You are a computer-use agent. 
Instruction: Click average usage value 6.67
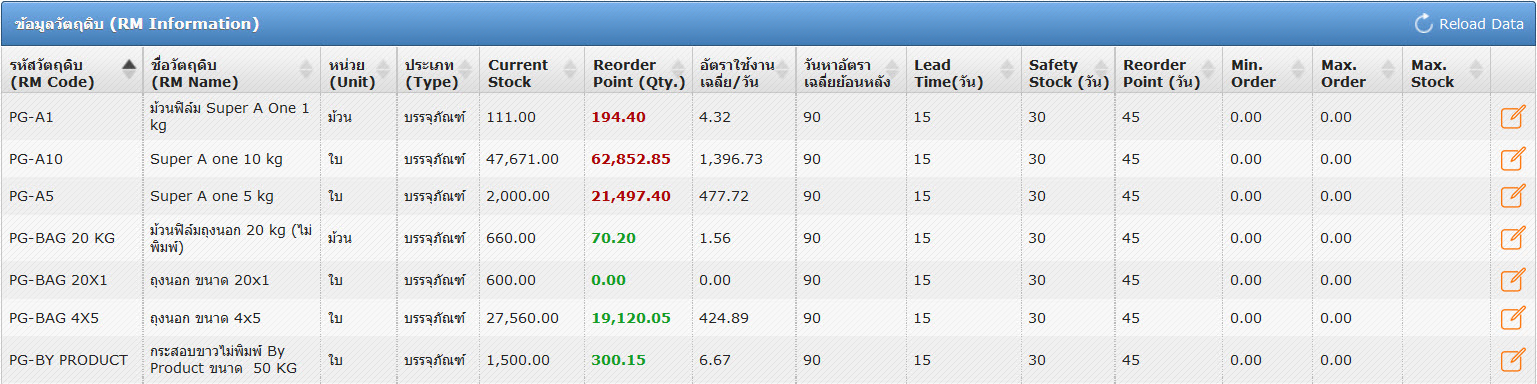coord(715,360)
